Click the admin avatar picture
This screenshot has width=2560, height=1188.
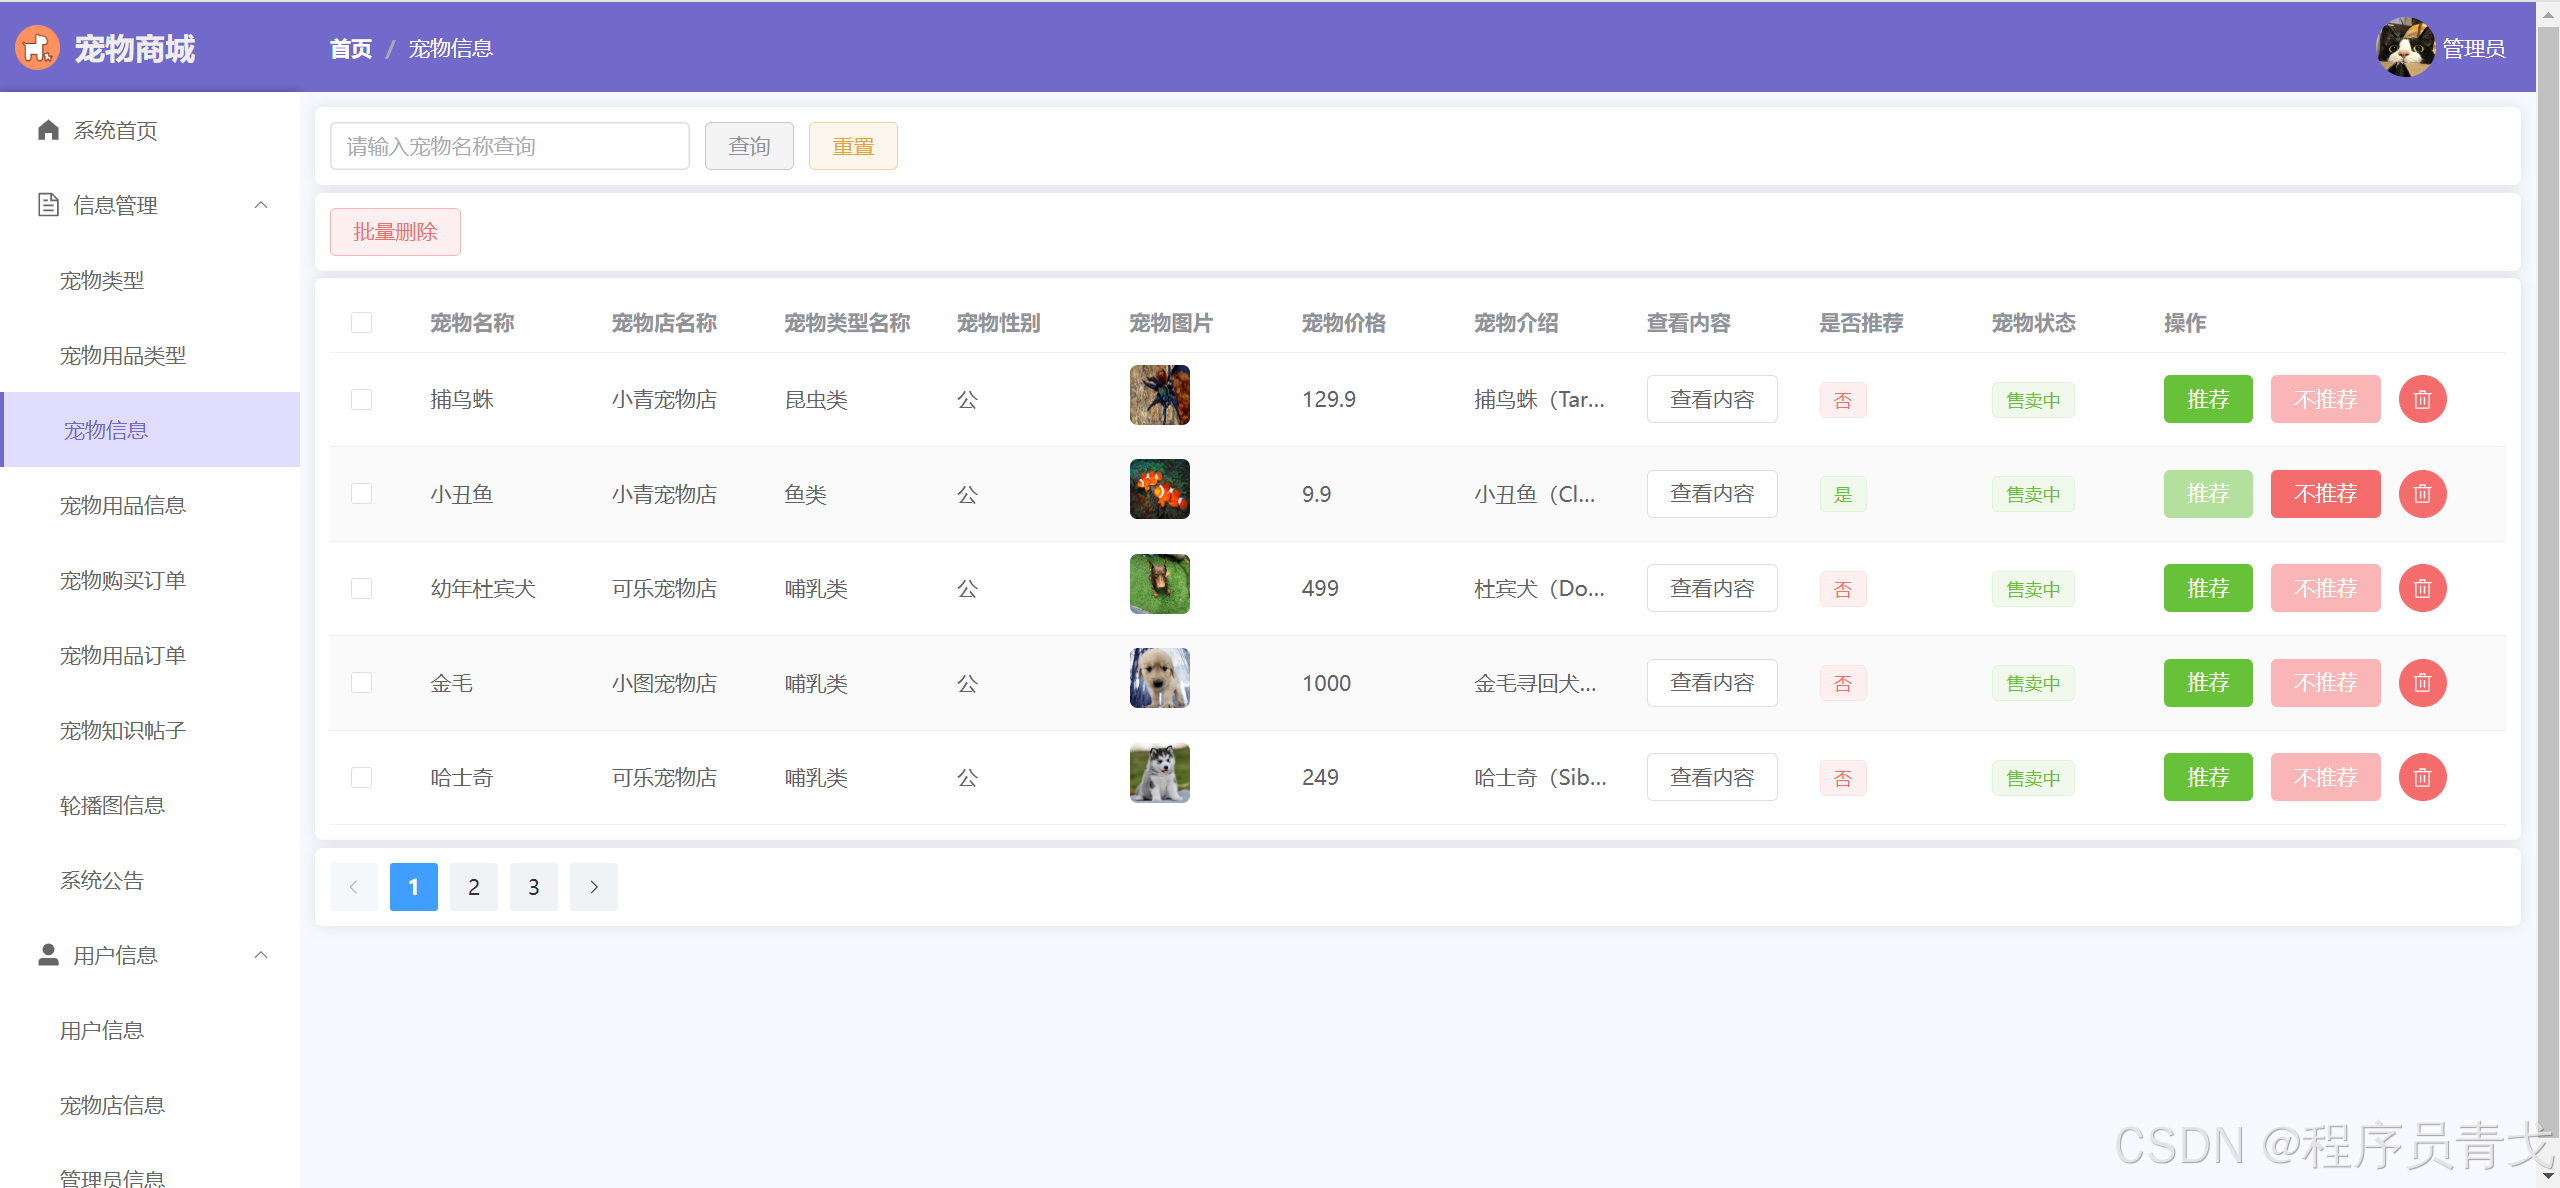point(2405,47)
